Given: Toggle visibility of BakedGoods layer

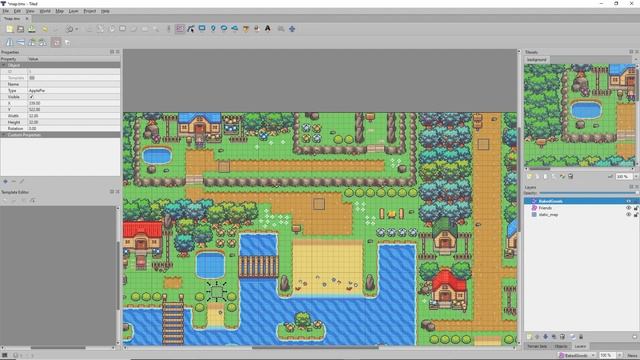Looking at the screenshot, I should pos(629,201).
